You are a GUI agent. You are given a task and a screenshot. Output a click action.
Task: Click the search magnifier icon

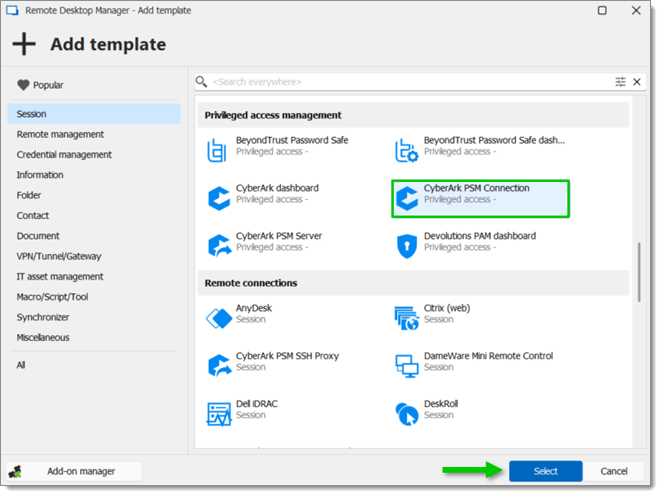(x=202, y=81)
